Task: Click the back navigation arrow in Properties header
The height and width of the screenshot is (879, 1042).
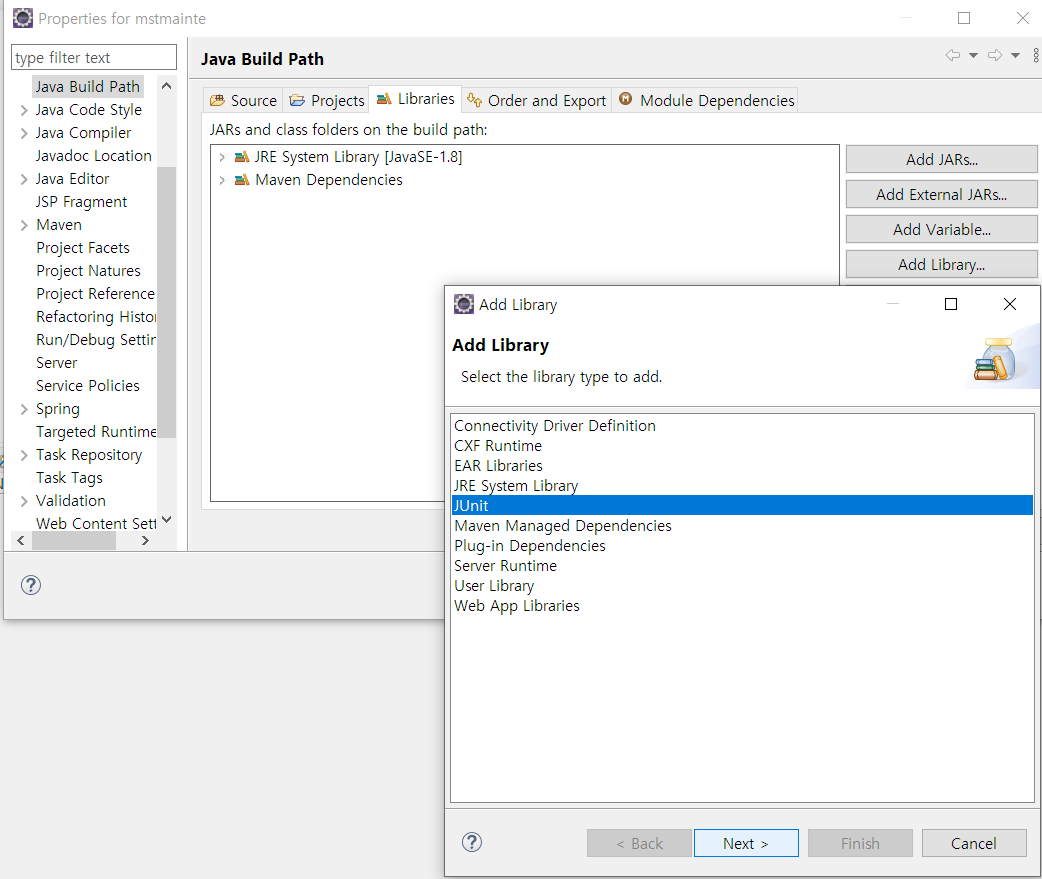Action: point(953,55)
